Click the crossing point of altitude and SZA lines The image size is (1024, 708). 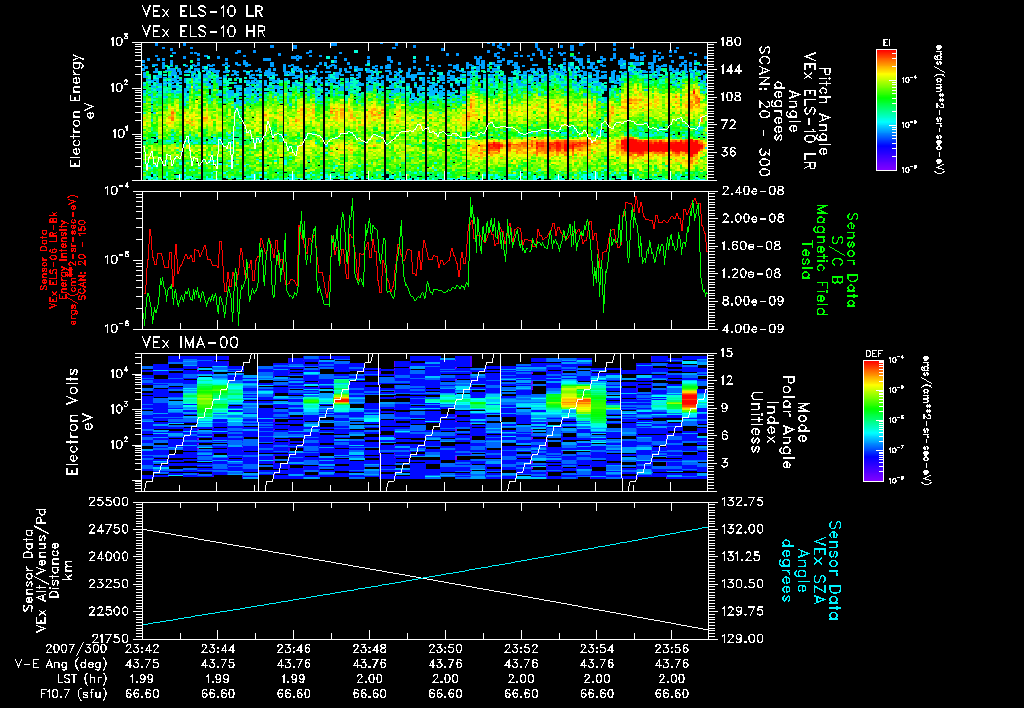click(x=424, y=577)
